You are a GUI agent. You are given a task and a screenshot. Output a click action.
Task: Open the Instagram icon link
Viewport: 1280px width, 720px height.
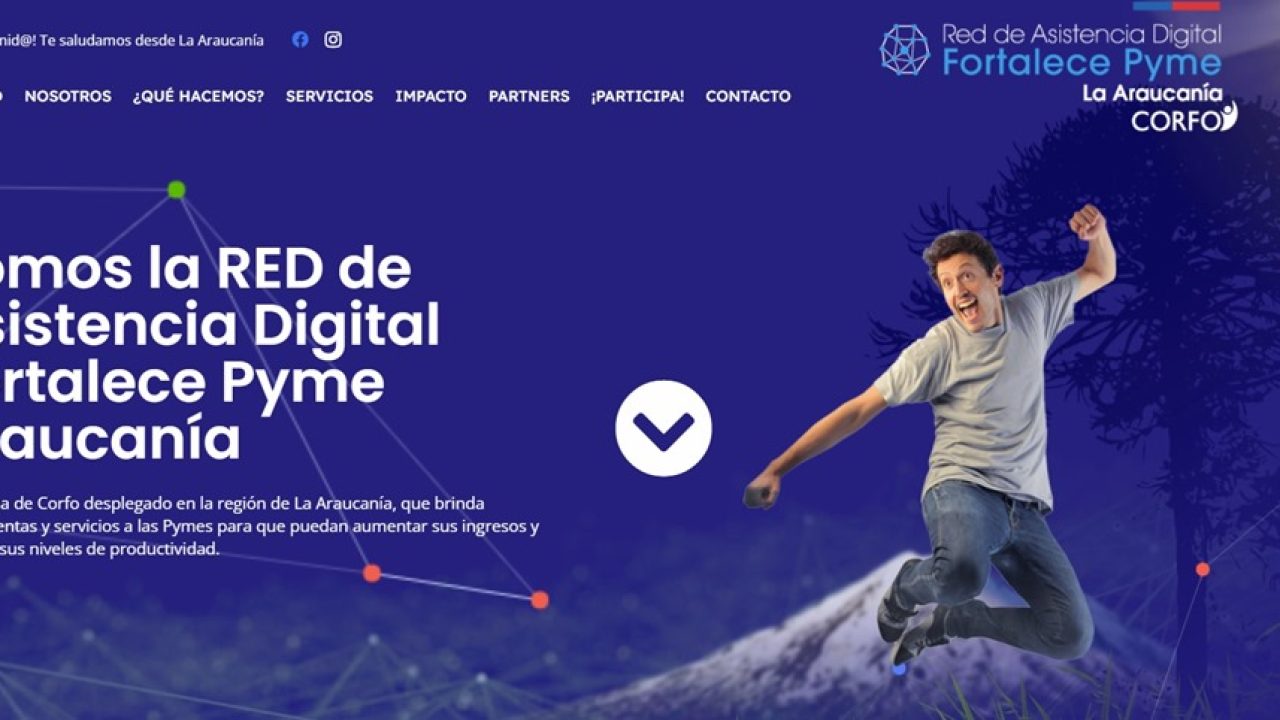pyautogui.click(x=333, y=40)
